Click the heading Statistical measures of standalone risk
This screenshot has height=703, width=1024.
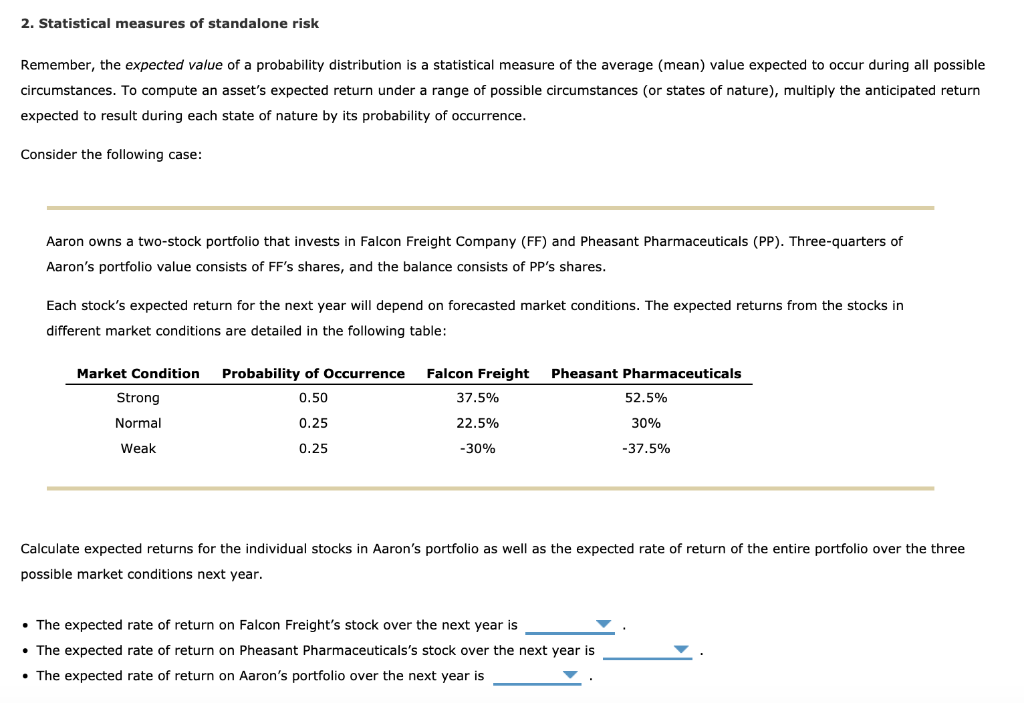pyautogui.click(x=170, y=22)
